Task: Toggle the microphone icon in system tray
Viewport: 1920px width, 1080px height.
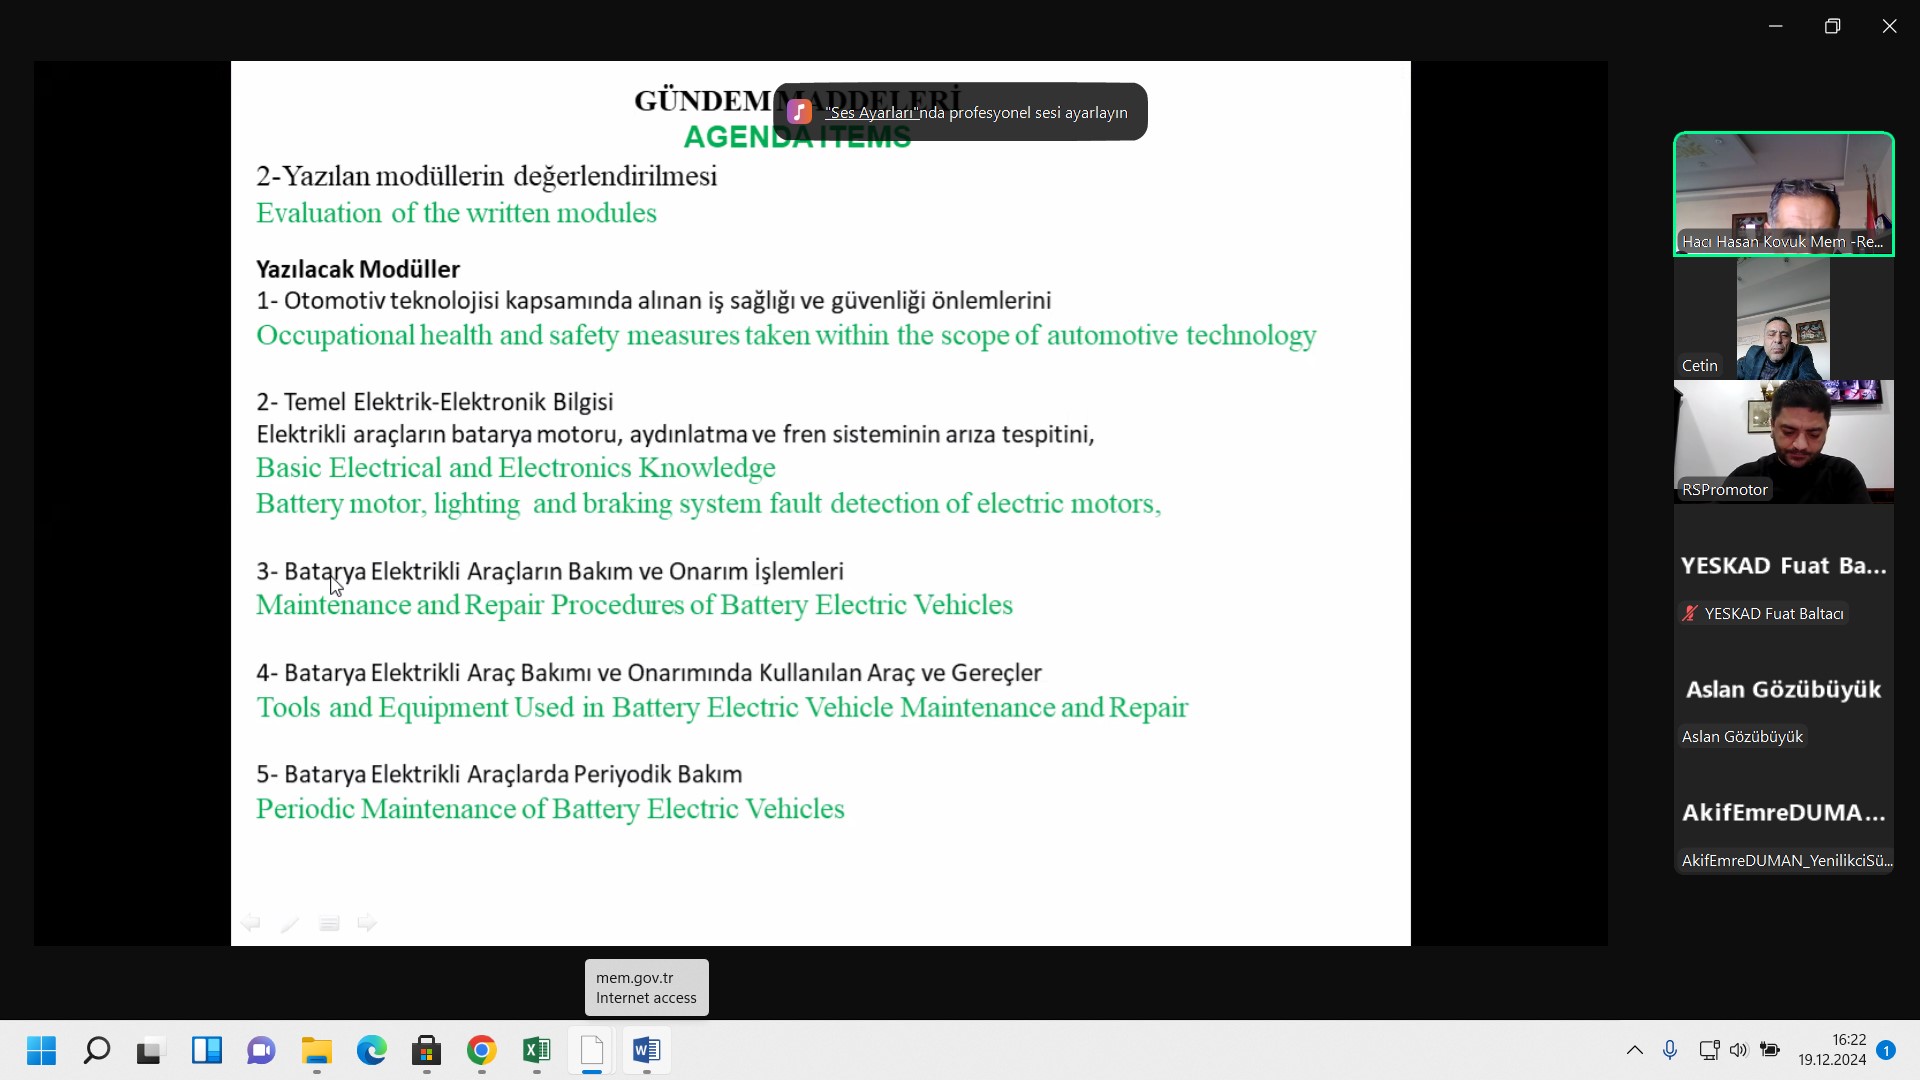Action: [x=1670, y=1050]
